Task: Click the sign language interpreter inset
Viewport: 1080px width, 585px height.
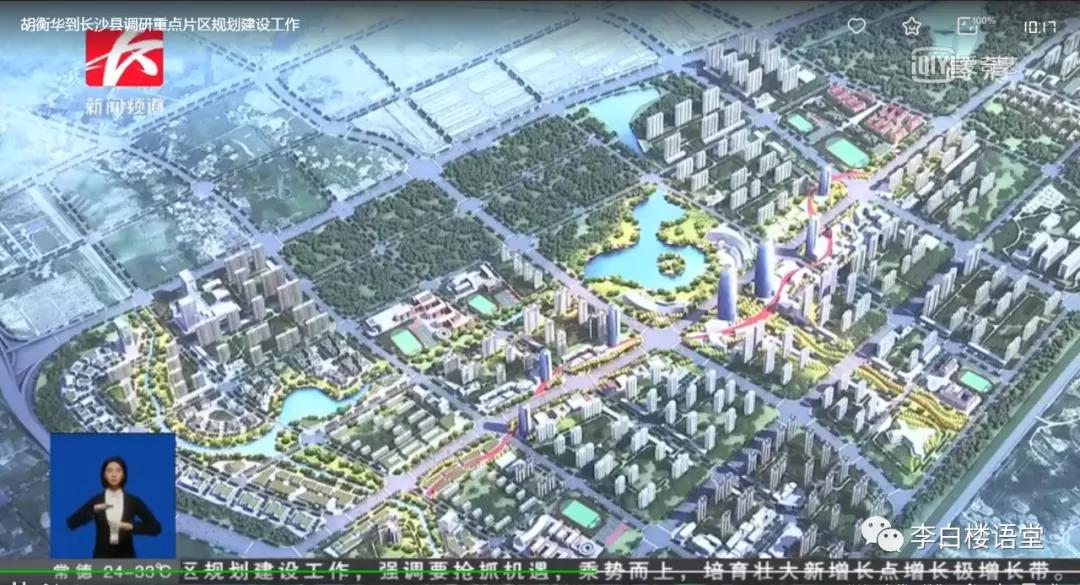Action: click(113, 495)
